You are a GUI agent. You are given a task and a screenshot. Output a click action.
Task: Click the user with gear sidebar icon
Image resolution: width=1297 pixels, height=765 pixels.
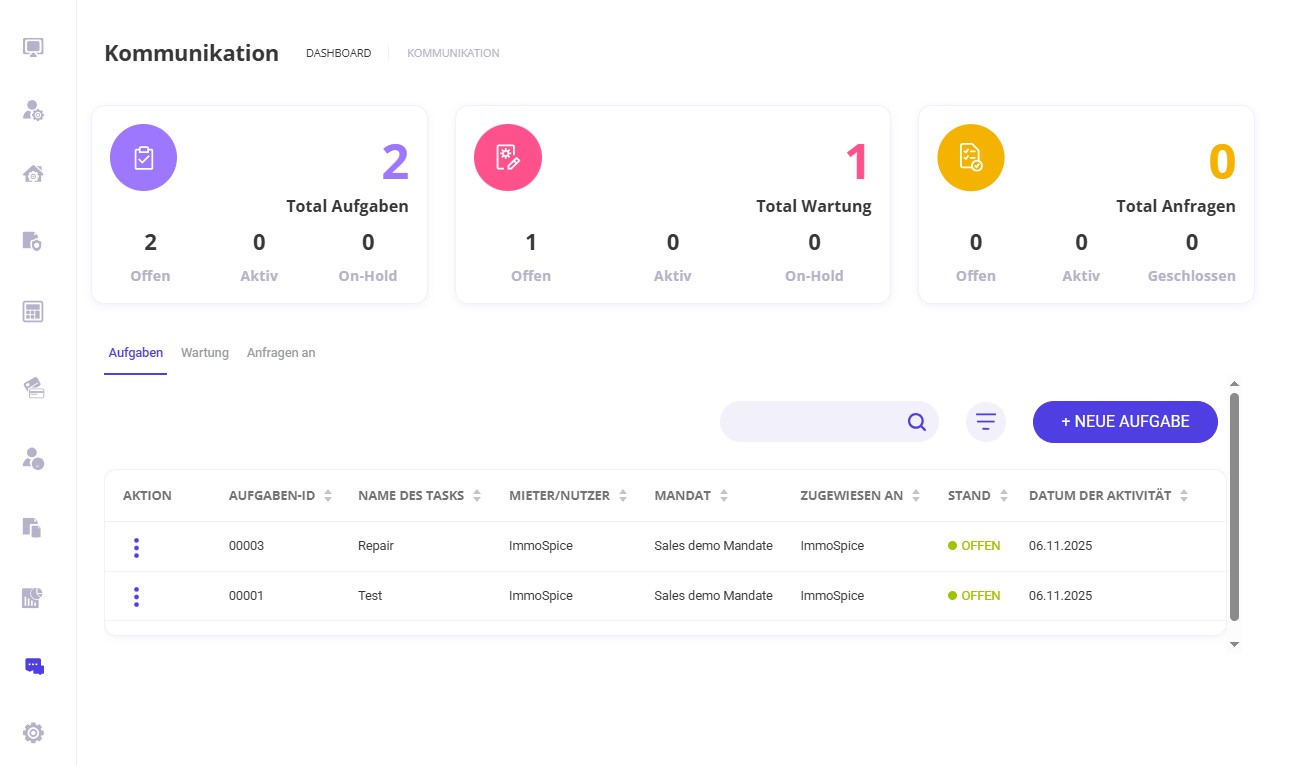34,111
